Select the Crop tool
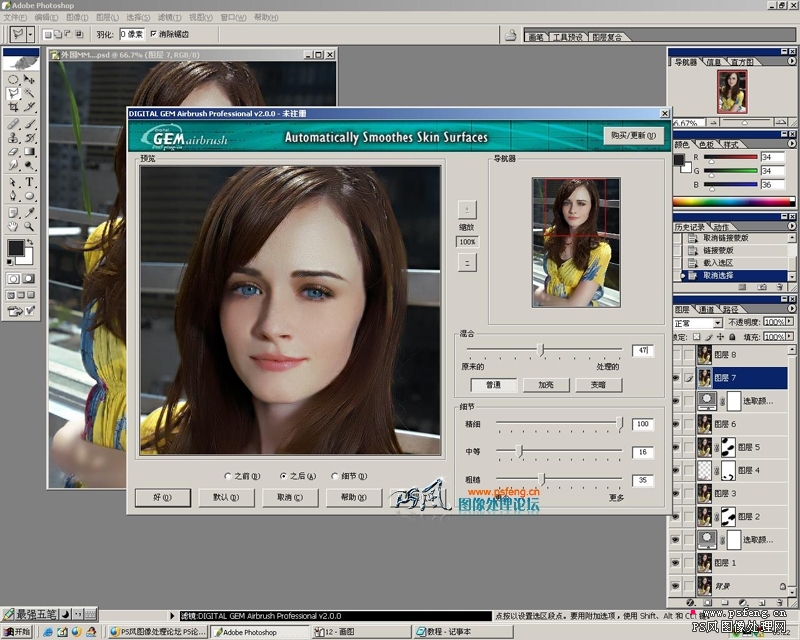 point(13,107)
